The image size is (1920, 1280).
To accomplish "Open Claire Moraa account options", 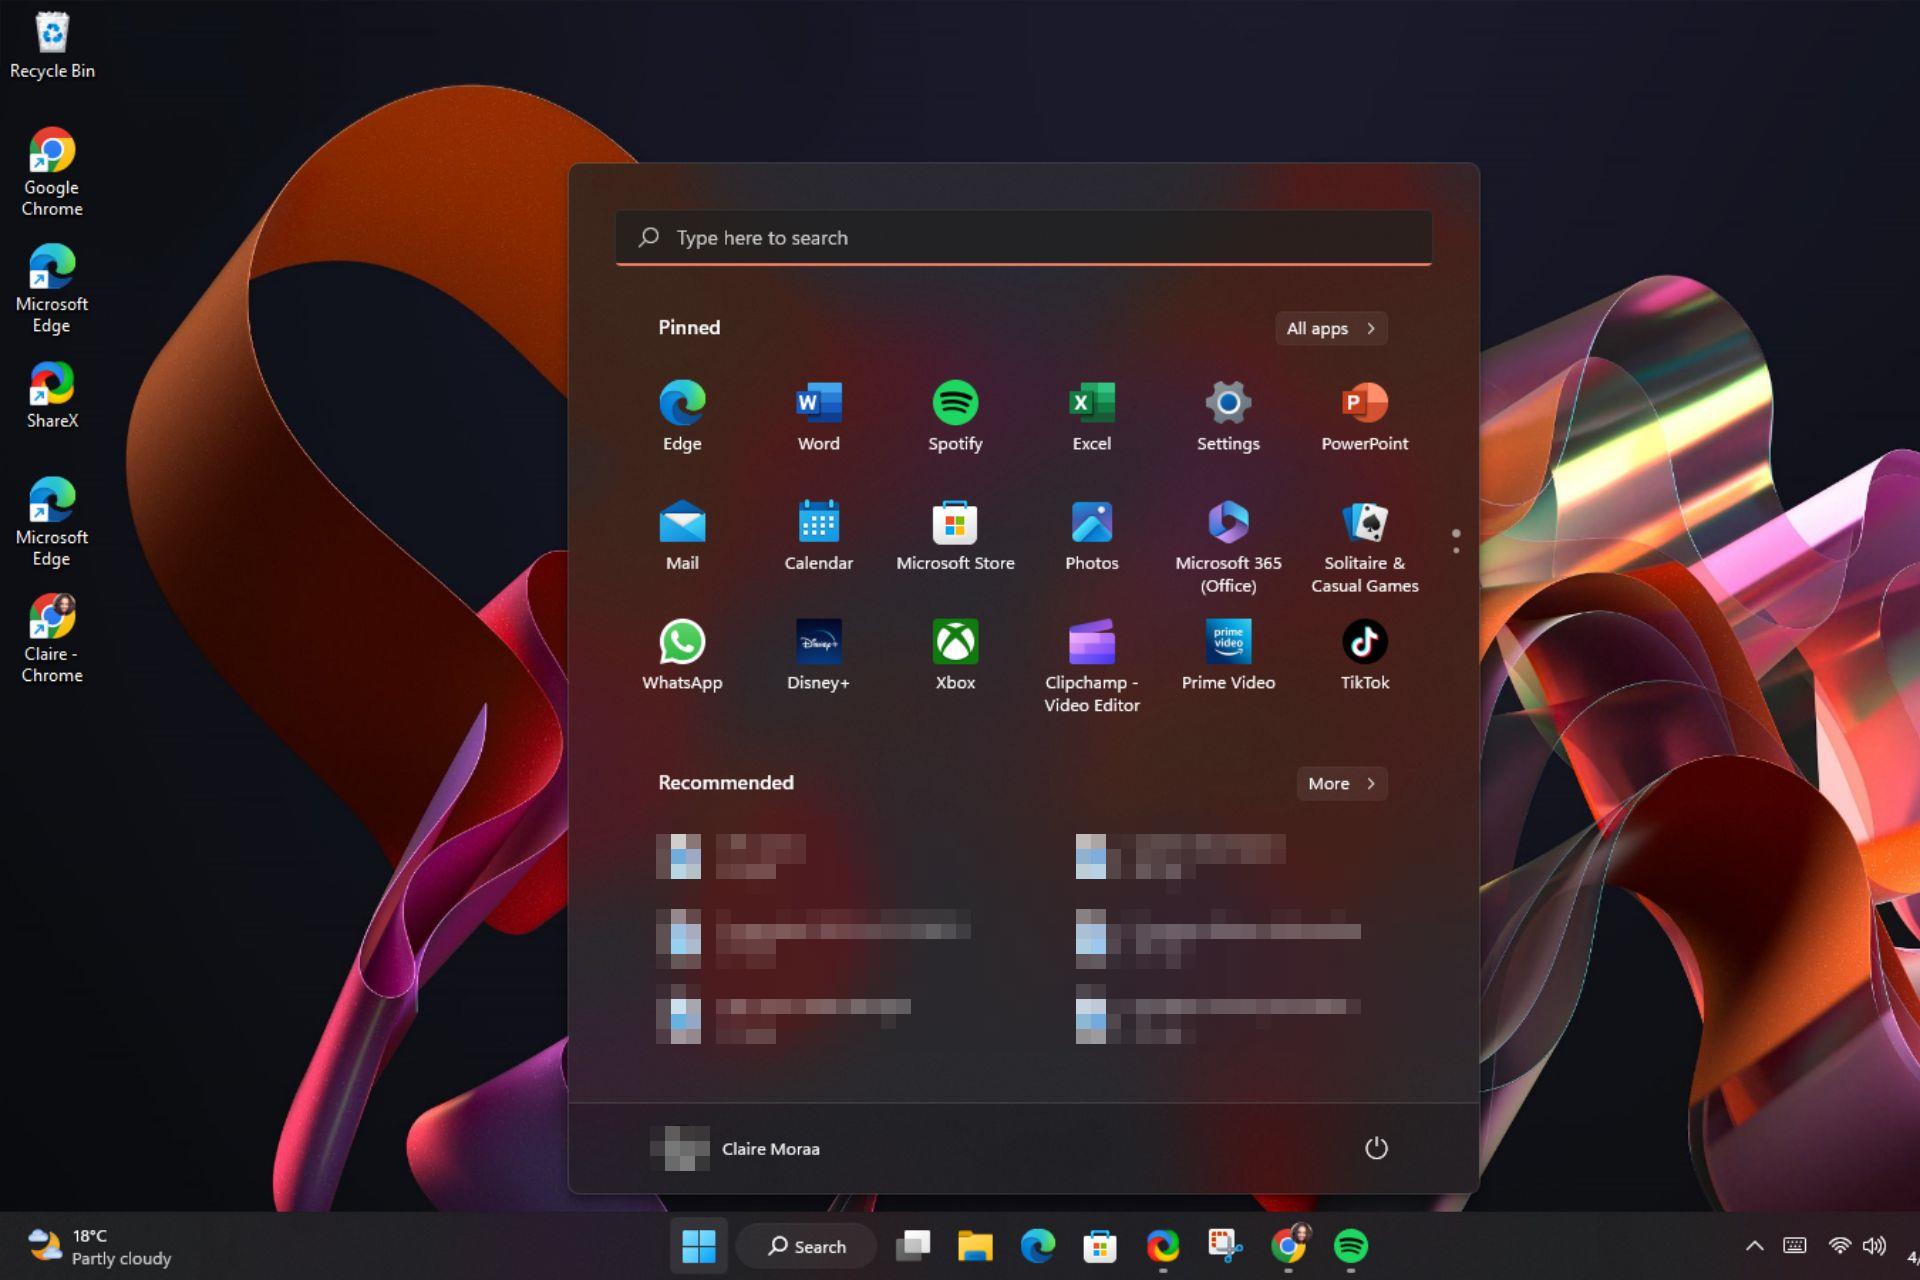I will point(735,1148).
